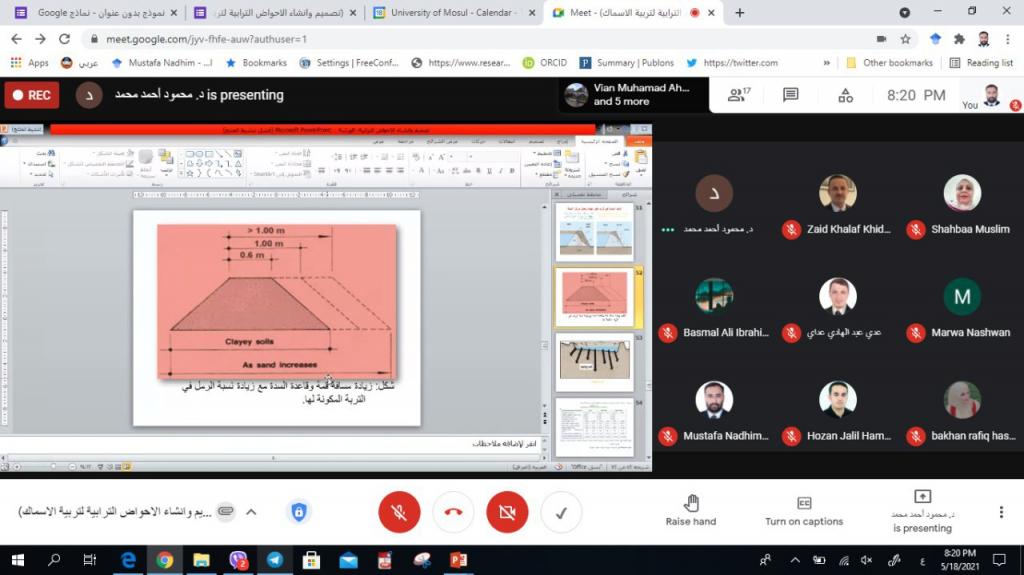Open the Activities panel icon
The image size is (1024, 575).
coord(845,95)
